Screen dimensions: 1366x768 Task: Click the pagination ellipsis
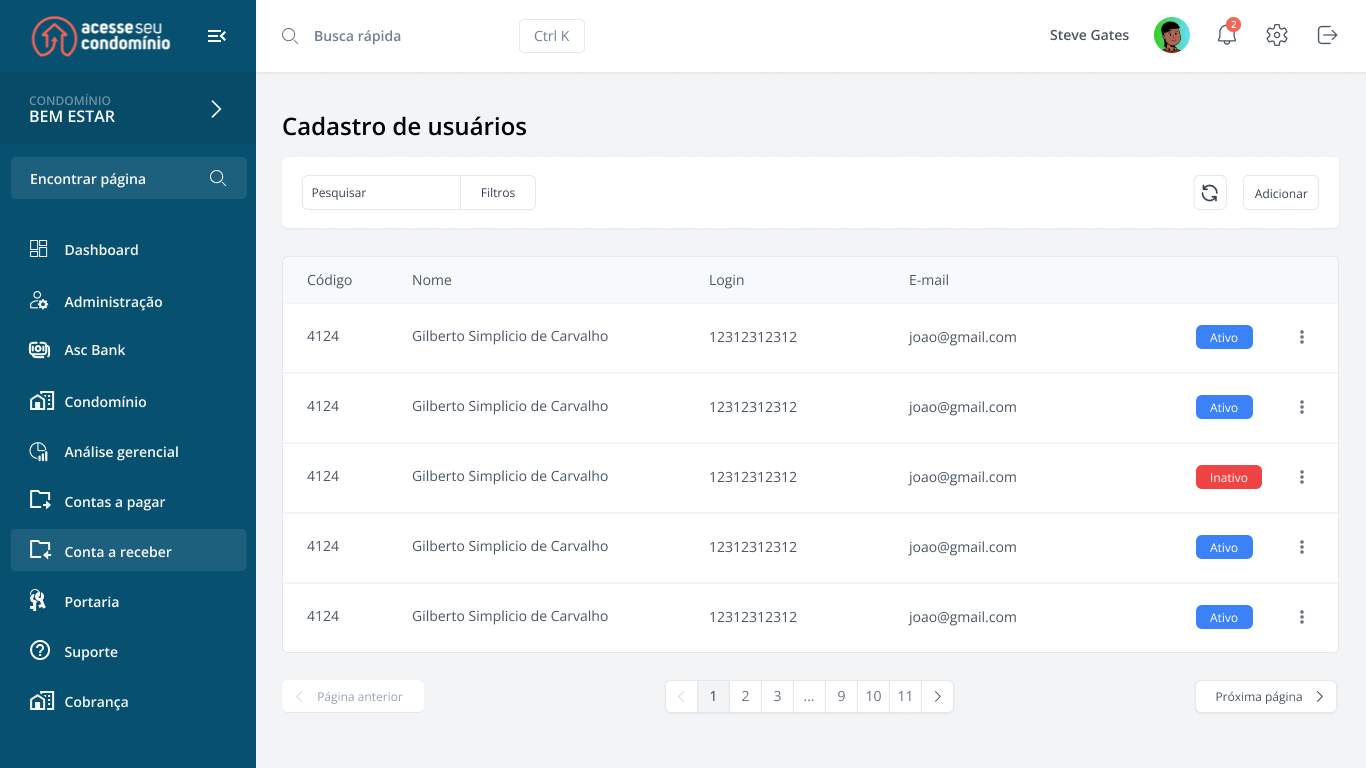click(x=809, y=697)
